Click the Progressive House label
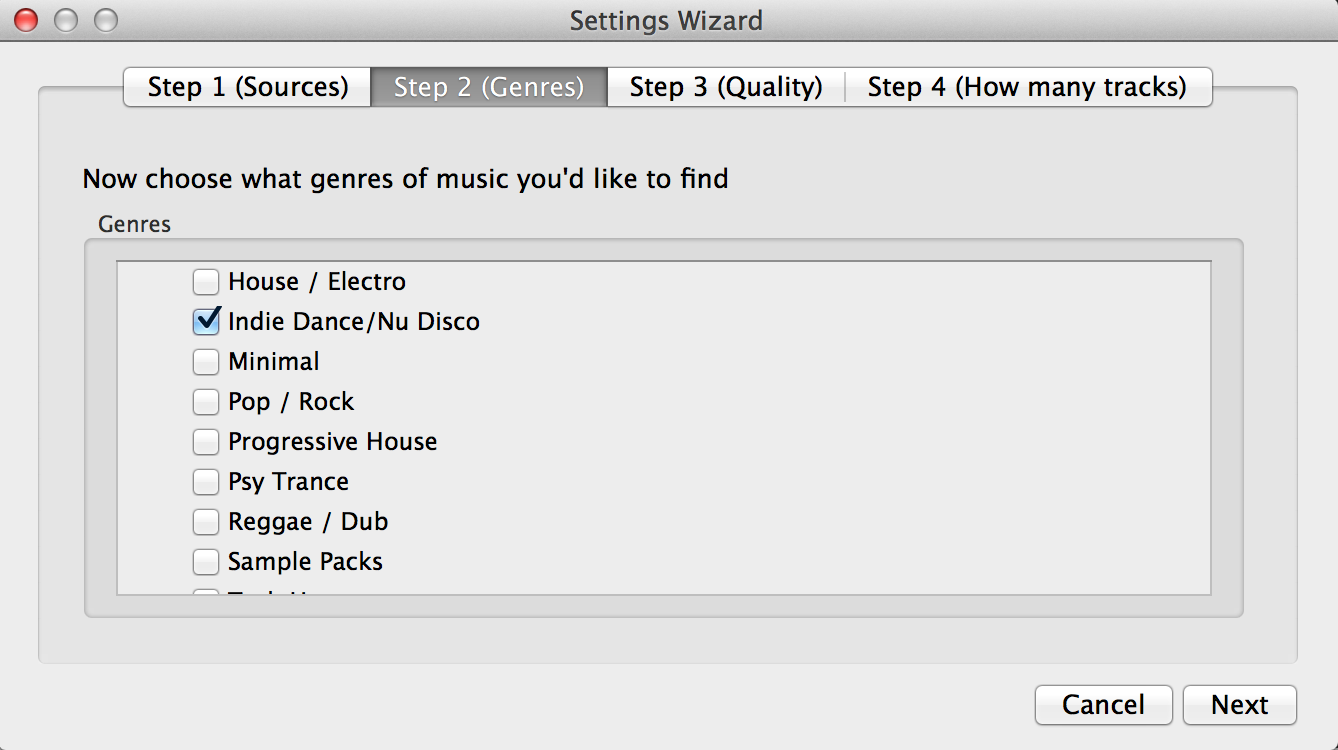Screen dimensions: 1338x750 click(333, 442)
